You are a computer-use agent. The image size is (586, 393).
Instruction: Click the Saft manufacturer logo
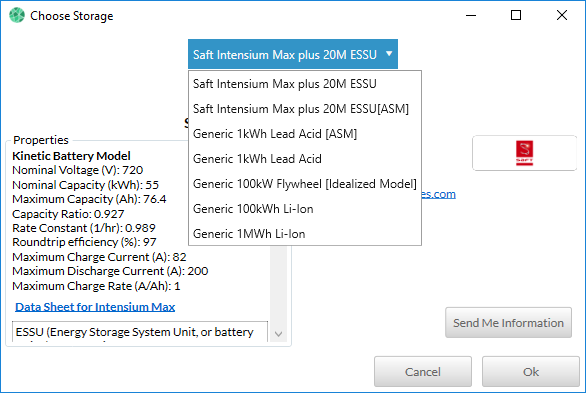point(524,153)
